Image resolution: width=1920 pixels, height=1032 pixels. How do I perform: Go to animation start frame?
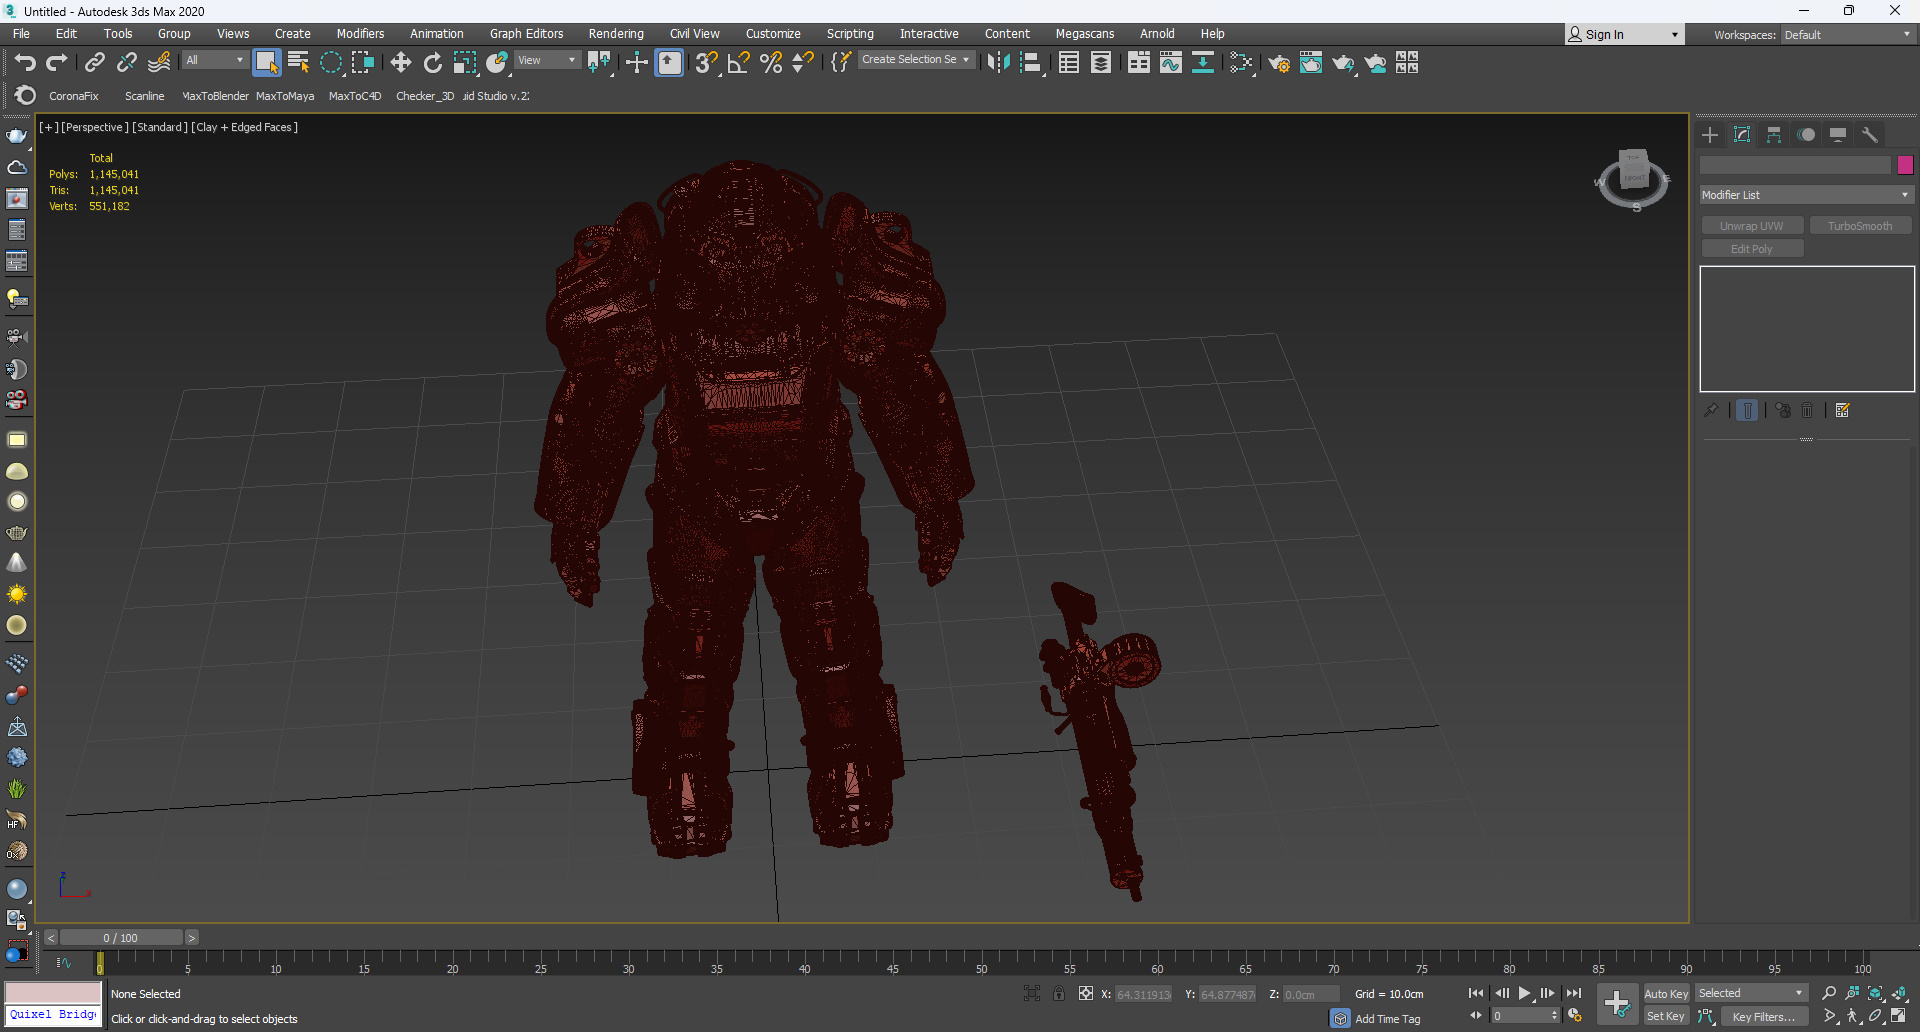[1476, 993]
